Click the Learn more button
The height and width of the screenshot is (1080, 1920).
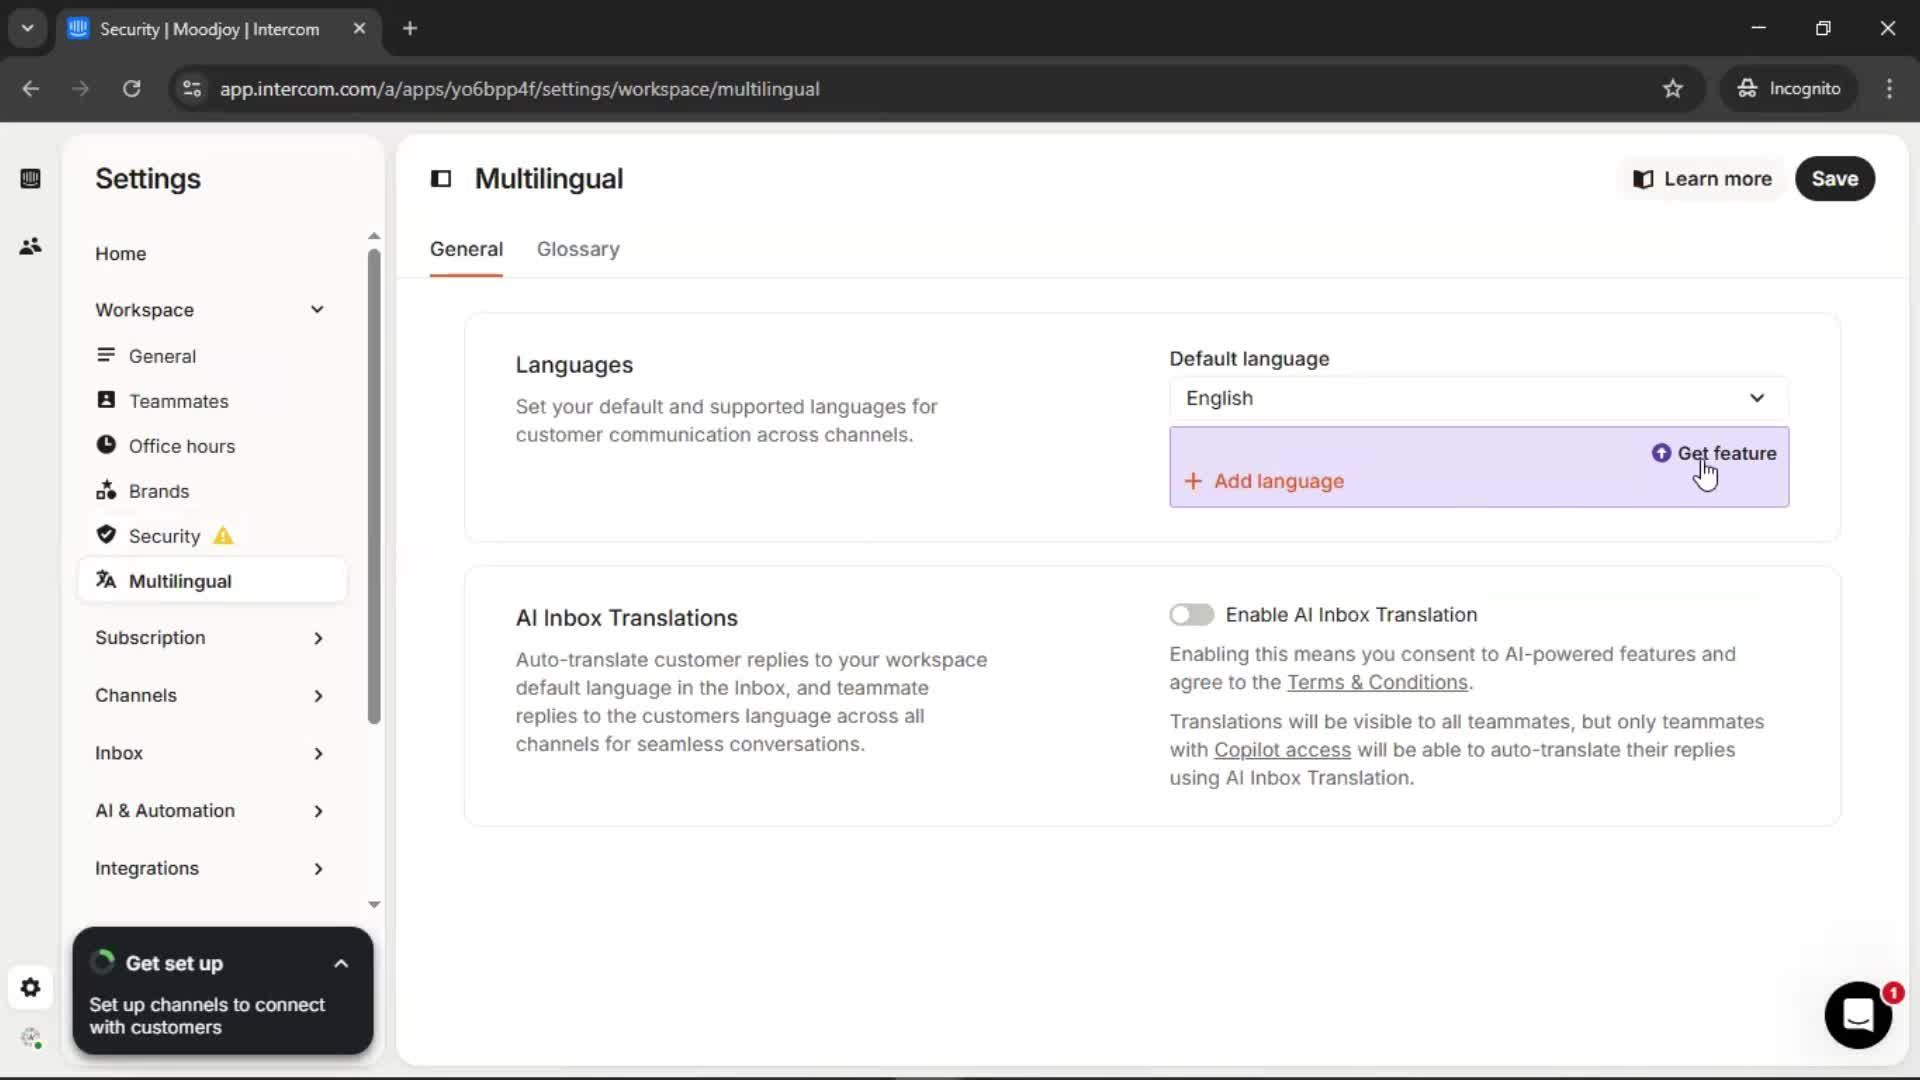1702,179
